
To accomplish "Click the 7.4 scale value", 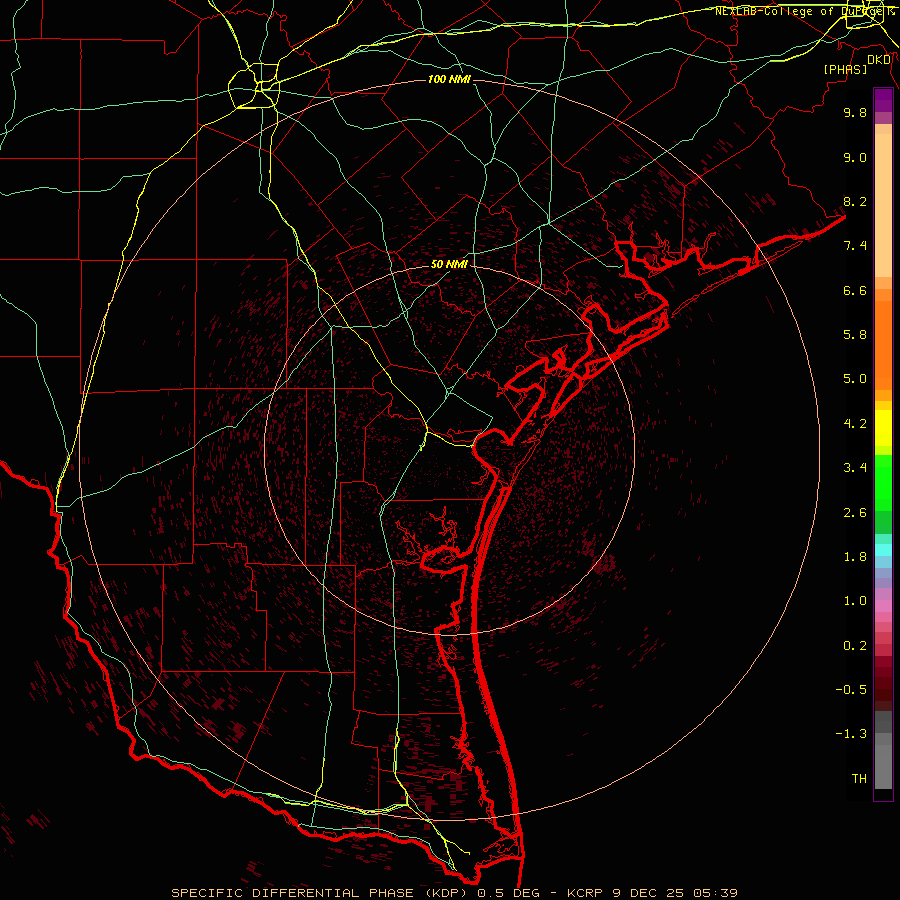I will [855, 246].
